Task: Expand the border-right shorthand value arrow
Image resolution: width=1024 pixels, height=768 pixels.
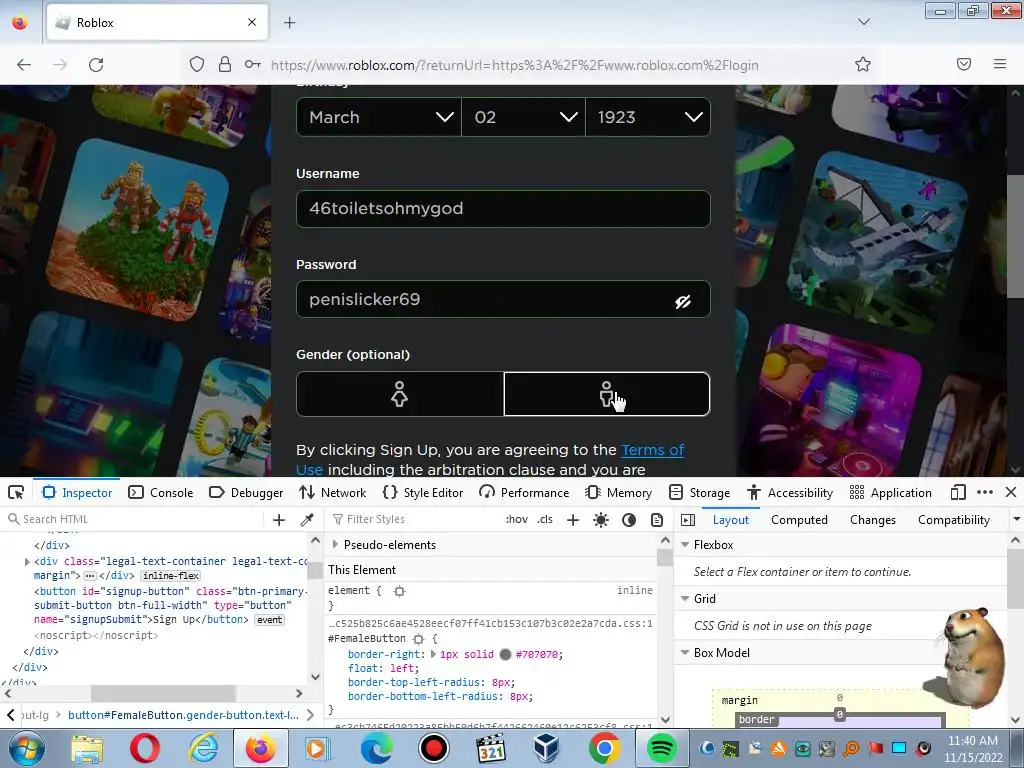Action: coord(433,654)
